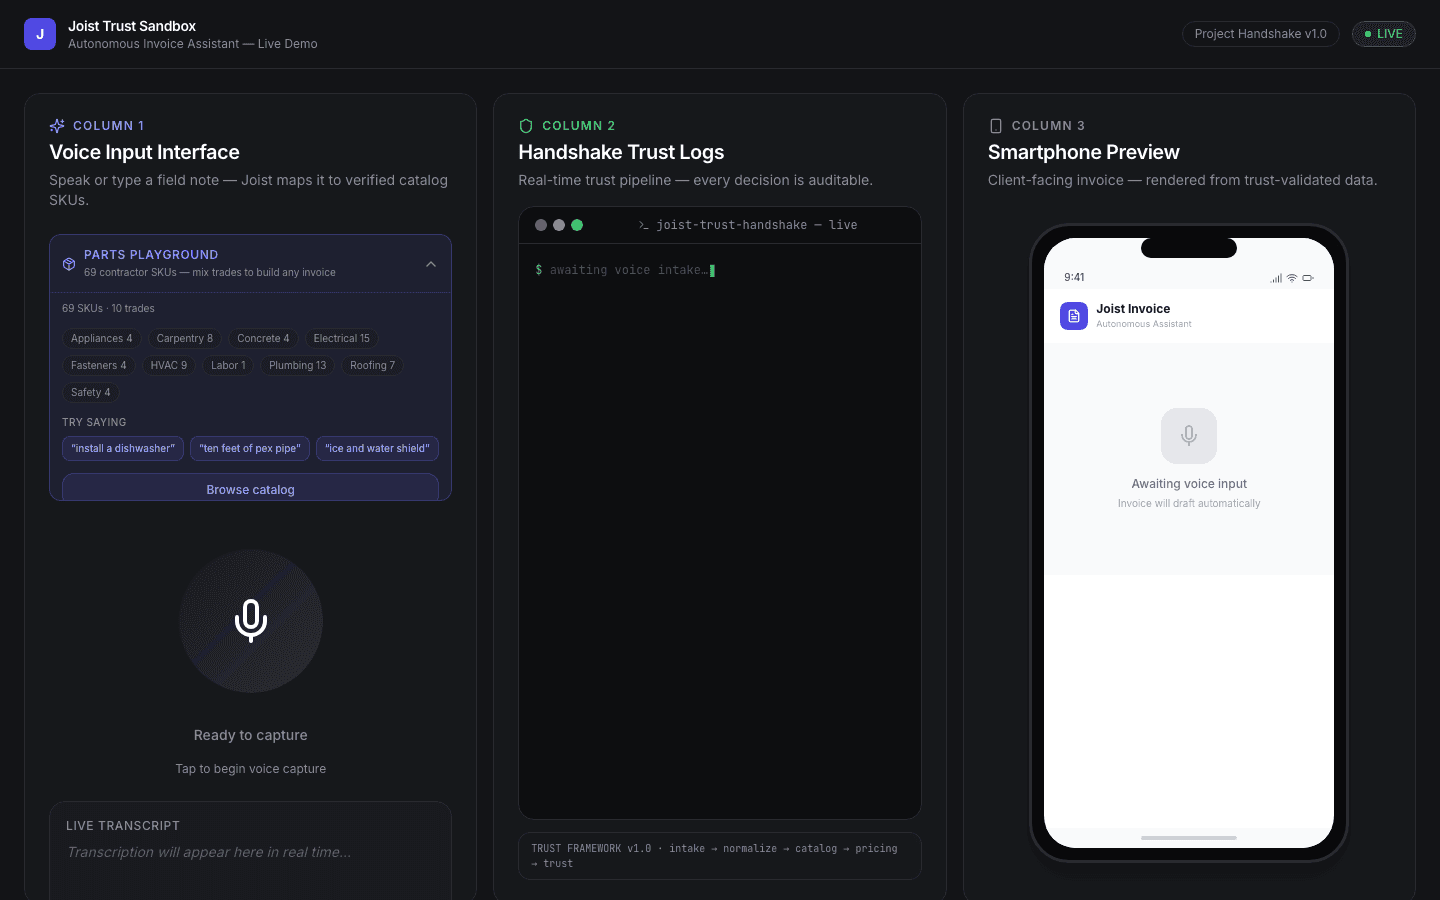Click the Smartphone Preview heading

tap(1084, 152)
